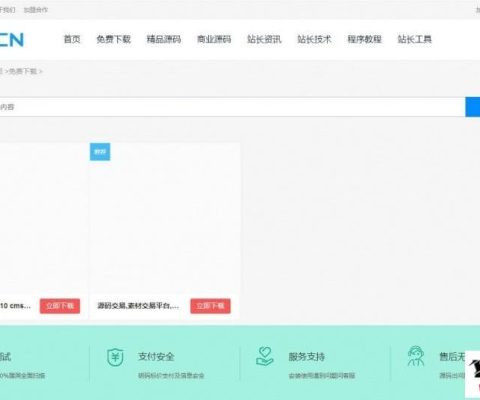Open the floating widget image at bottom right

(x=473, y=373)
